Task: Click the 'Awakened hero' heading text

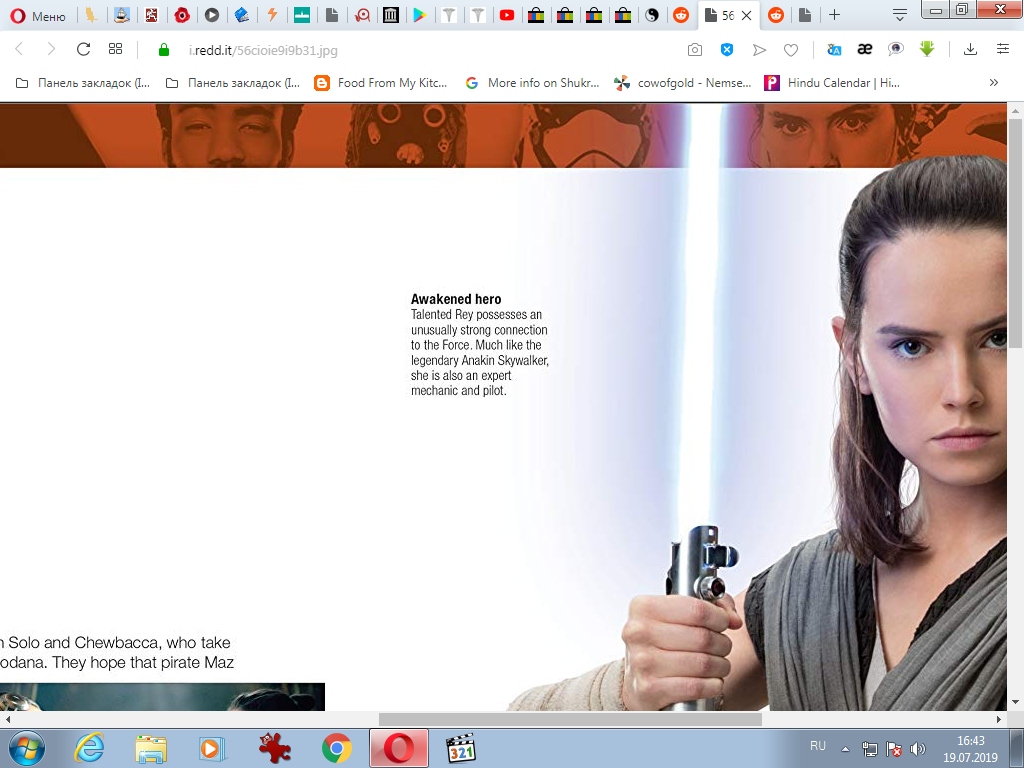Action: [x=456, y=299]
